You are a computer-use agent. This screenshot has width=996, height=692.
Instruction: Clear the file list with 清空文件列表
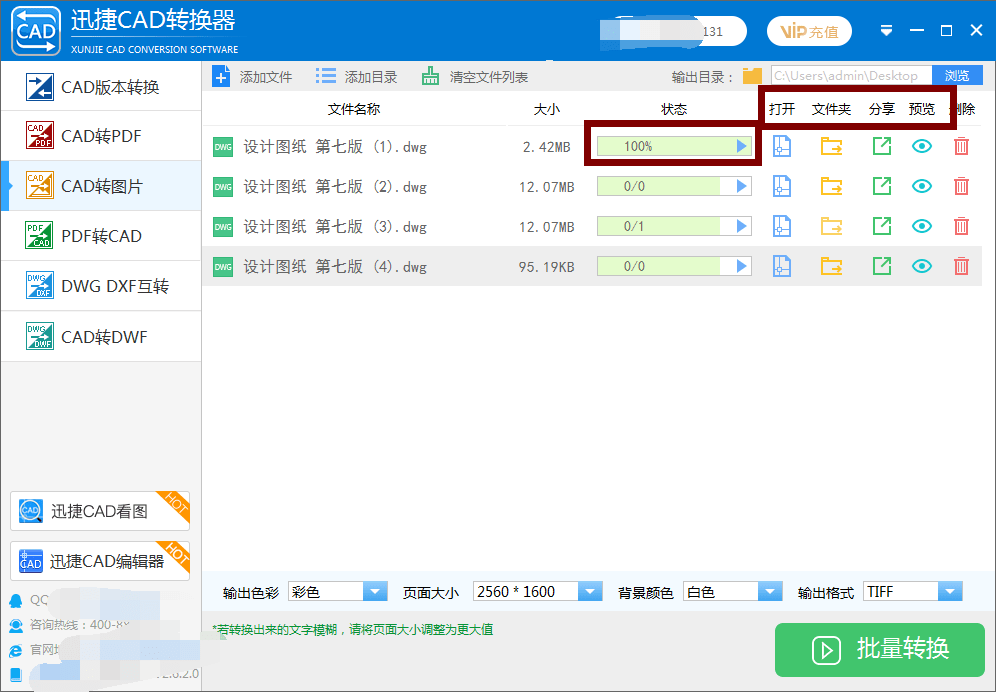tap(474, 77)
